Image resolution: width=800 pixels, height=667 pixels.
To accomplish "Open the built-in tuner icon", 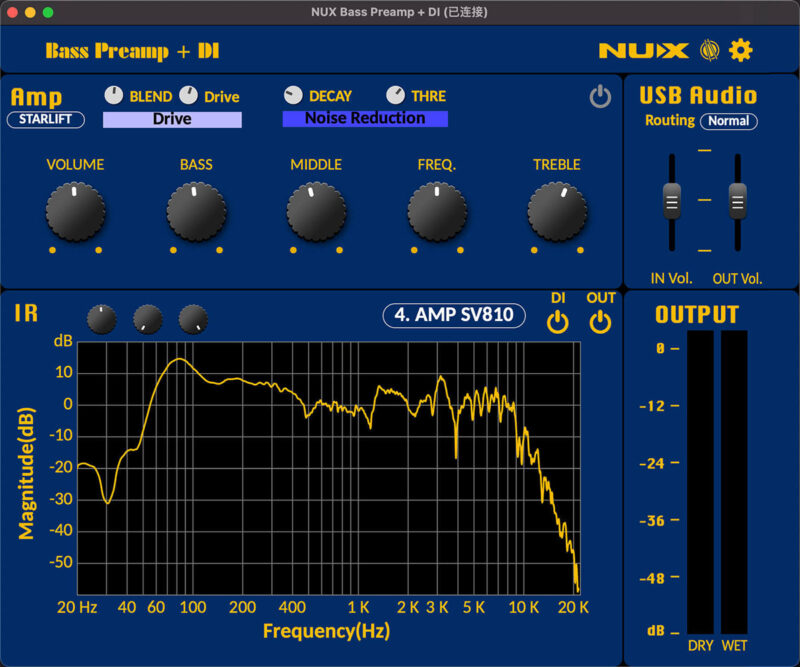I will [708, 50].
